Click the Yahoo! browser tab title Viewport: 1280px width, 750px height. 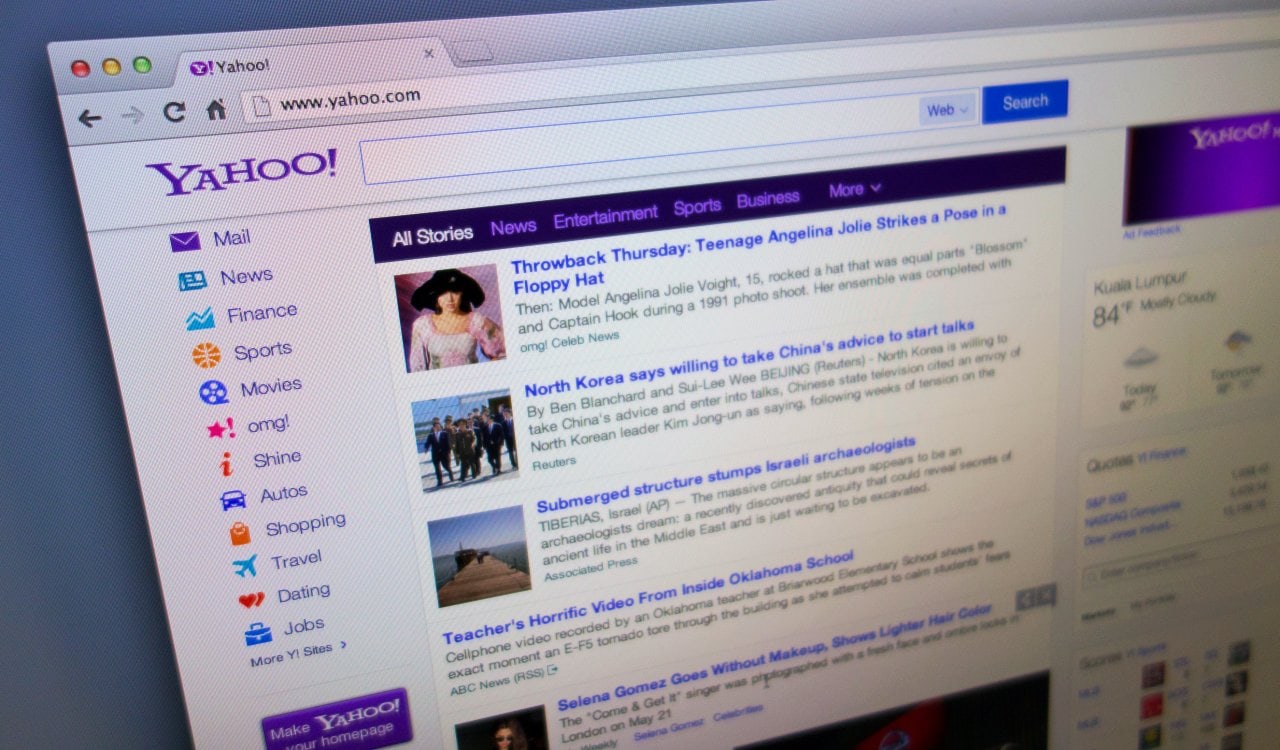[x=243, y=65]
